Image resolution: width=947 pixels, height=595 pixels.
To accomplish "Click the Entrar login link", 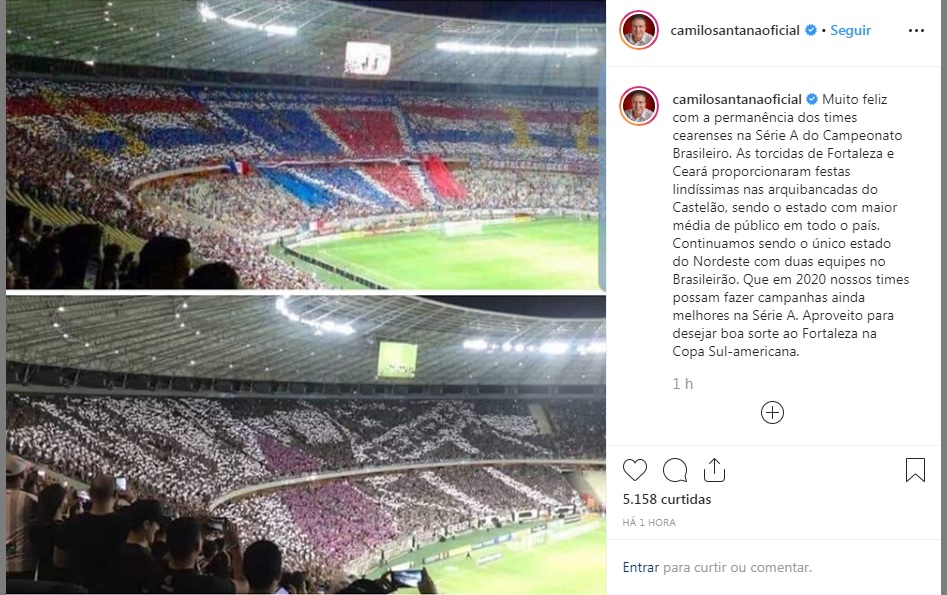I will click(641, 567).
